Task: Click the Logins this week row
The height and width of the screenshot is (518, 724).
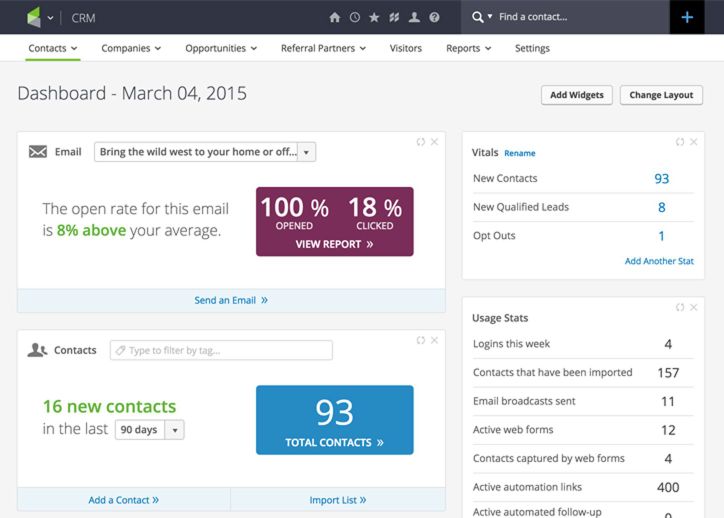Action: (583, 344)
